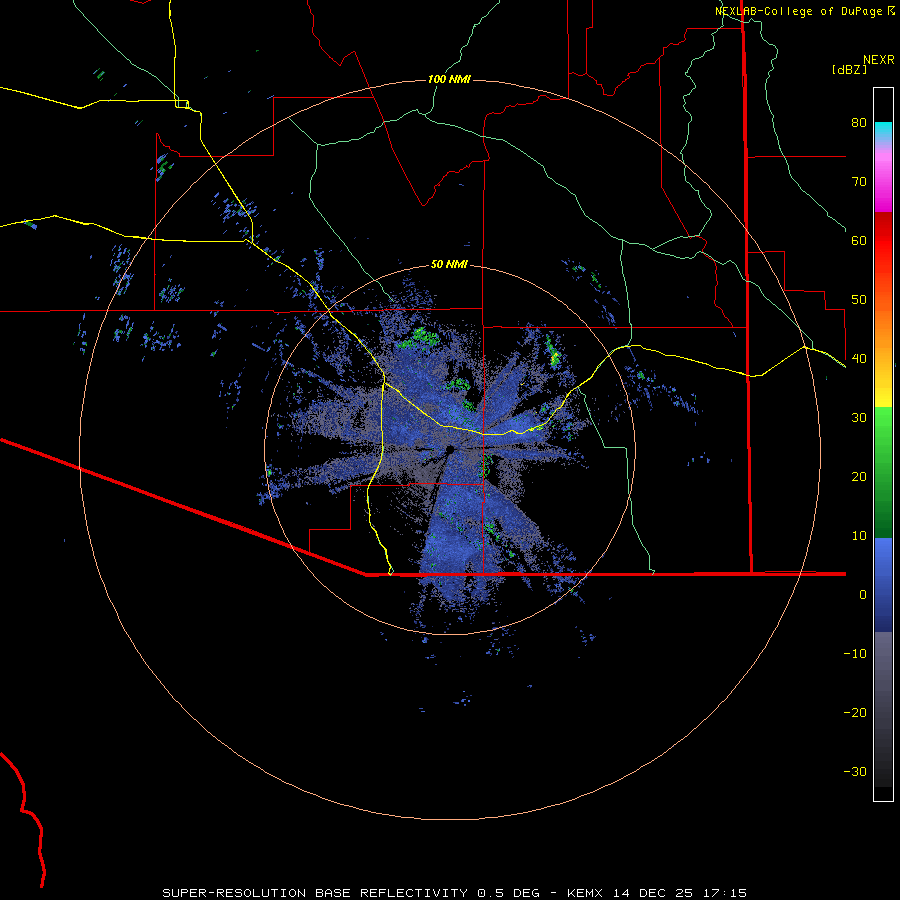Click the 80 value on the dBZ scale
900x900 pixels.
(x=859, y=122)
